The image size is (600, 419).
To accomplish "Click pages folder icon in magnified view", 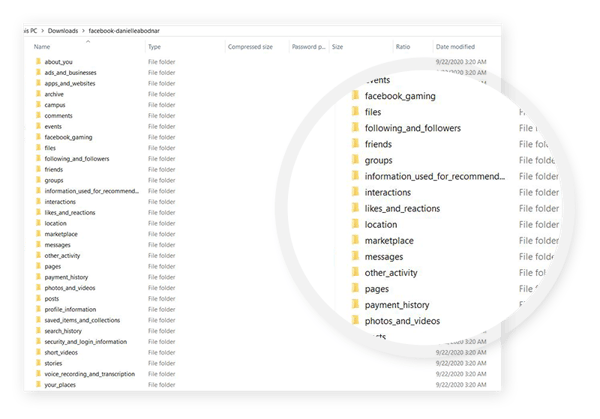I will (x=355, y=288).
